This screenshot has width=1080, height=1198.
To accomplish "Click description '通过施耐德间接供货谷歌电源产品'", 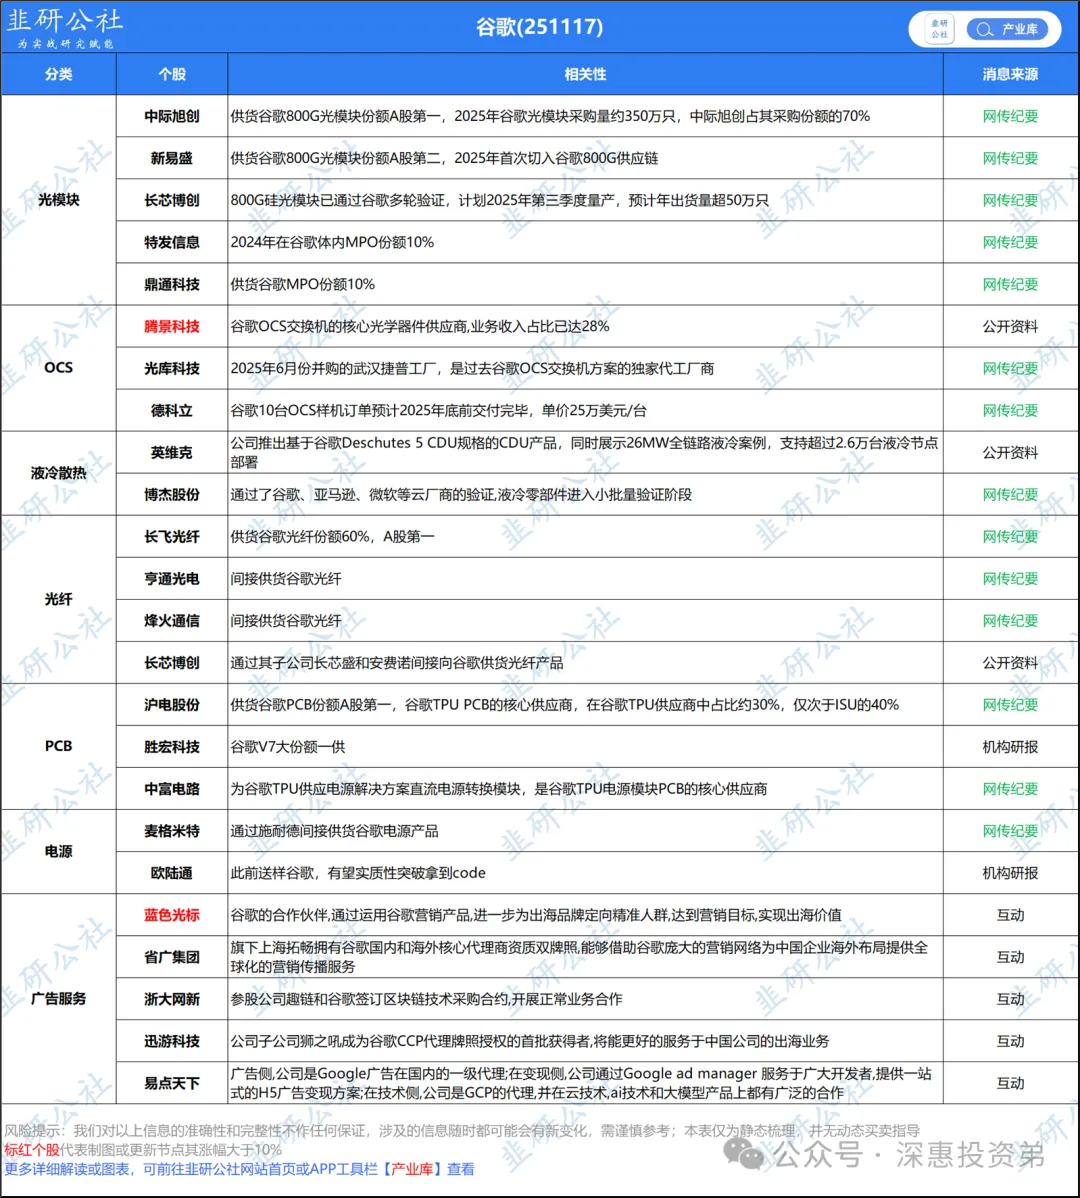I will [x=335, y=831].
